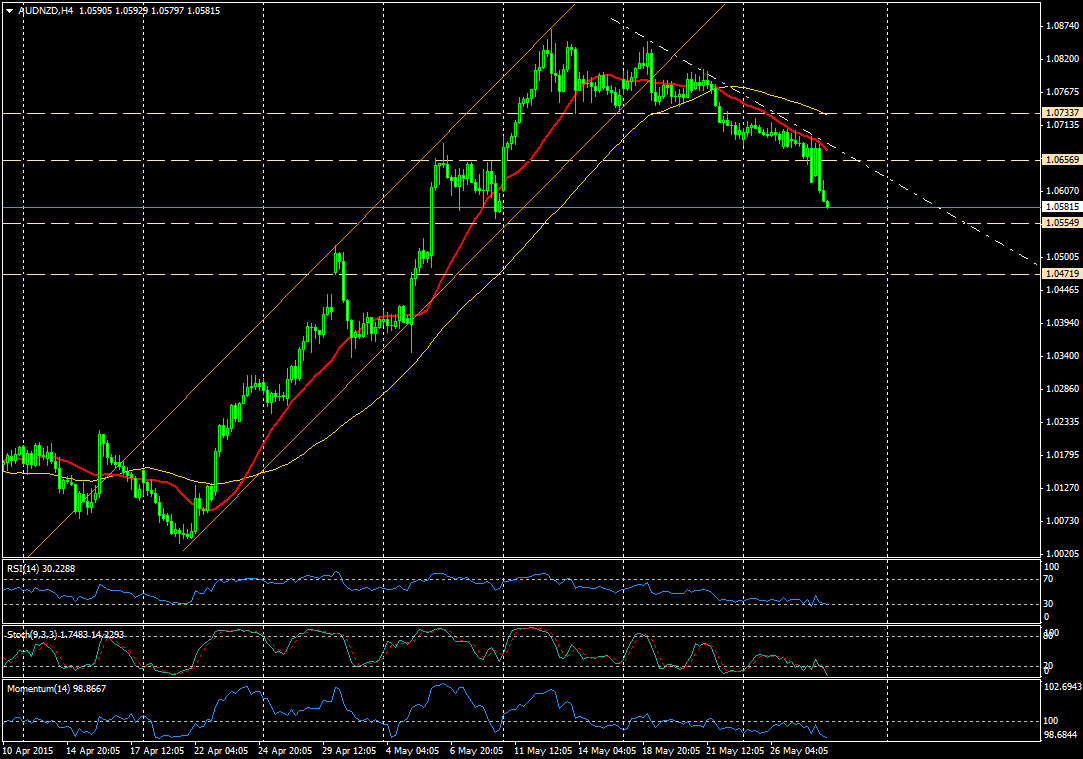Click the current price label 1.05815
The width and height of the screenshot is (1083, 759).
1060,207
